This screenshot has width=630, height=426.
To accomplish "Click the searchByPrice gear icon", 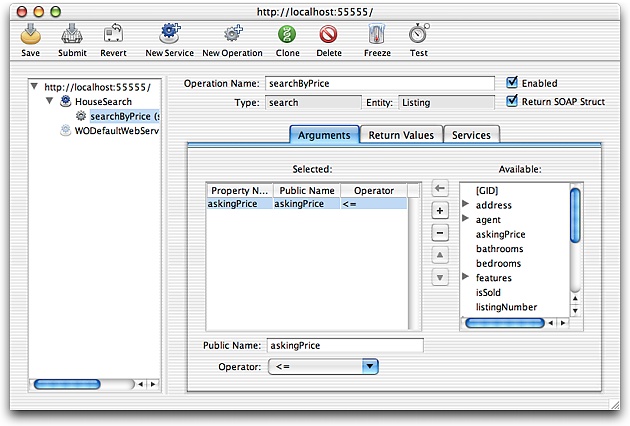I will pyautogui.click(x=81, y=116).
